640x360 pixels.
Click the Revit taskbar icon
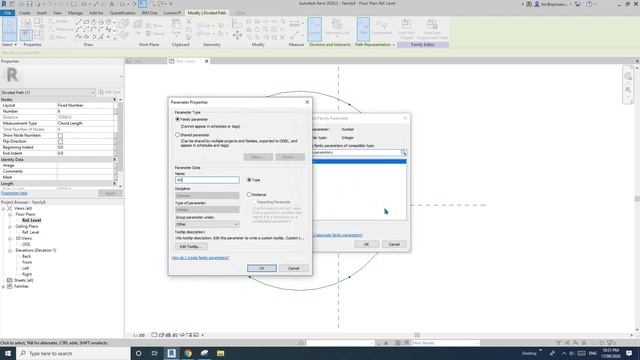(x=171, y=353)
